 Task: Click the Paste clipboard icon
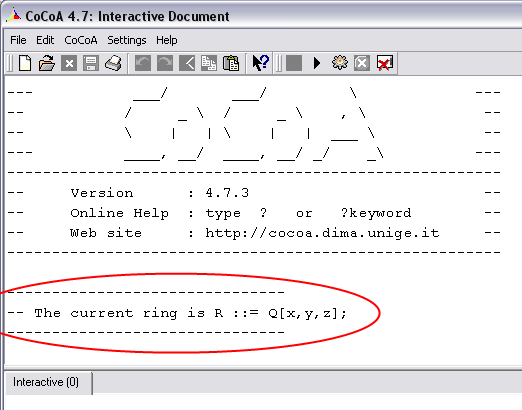point(231,63)
